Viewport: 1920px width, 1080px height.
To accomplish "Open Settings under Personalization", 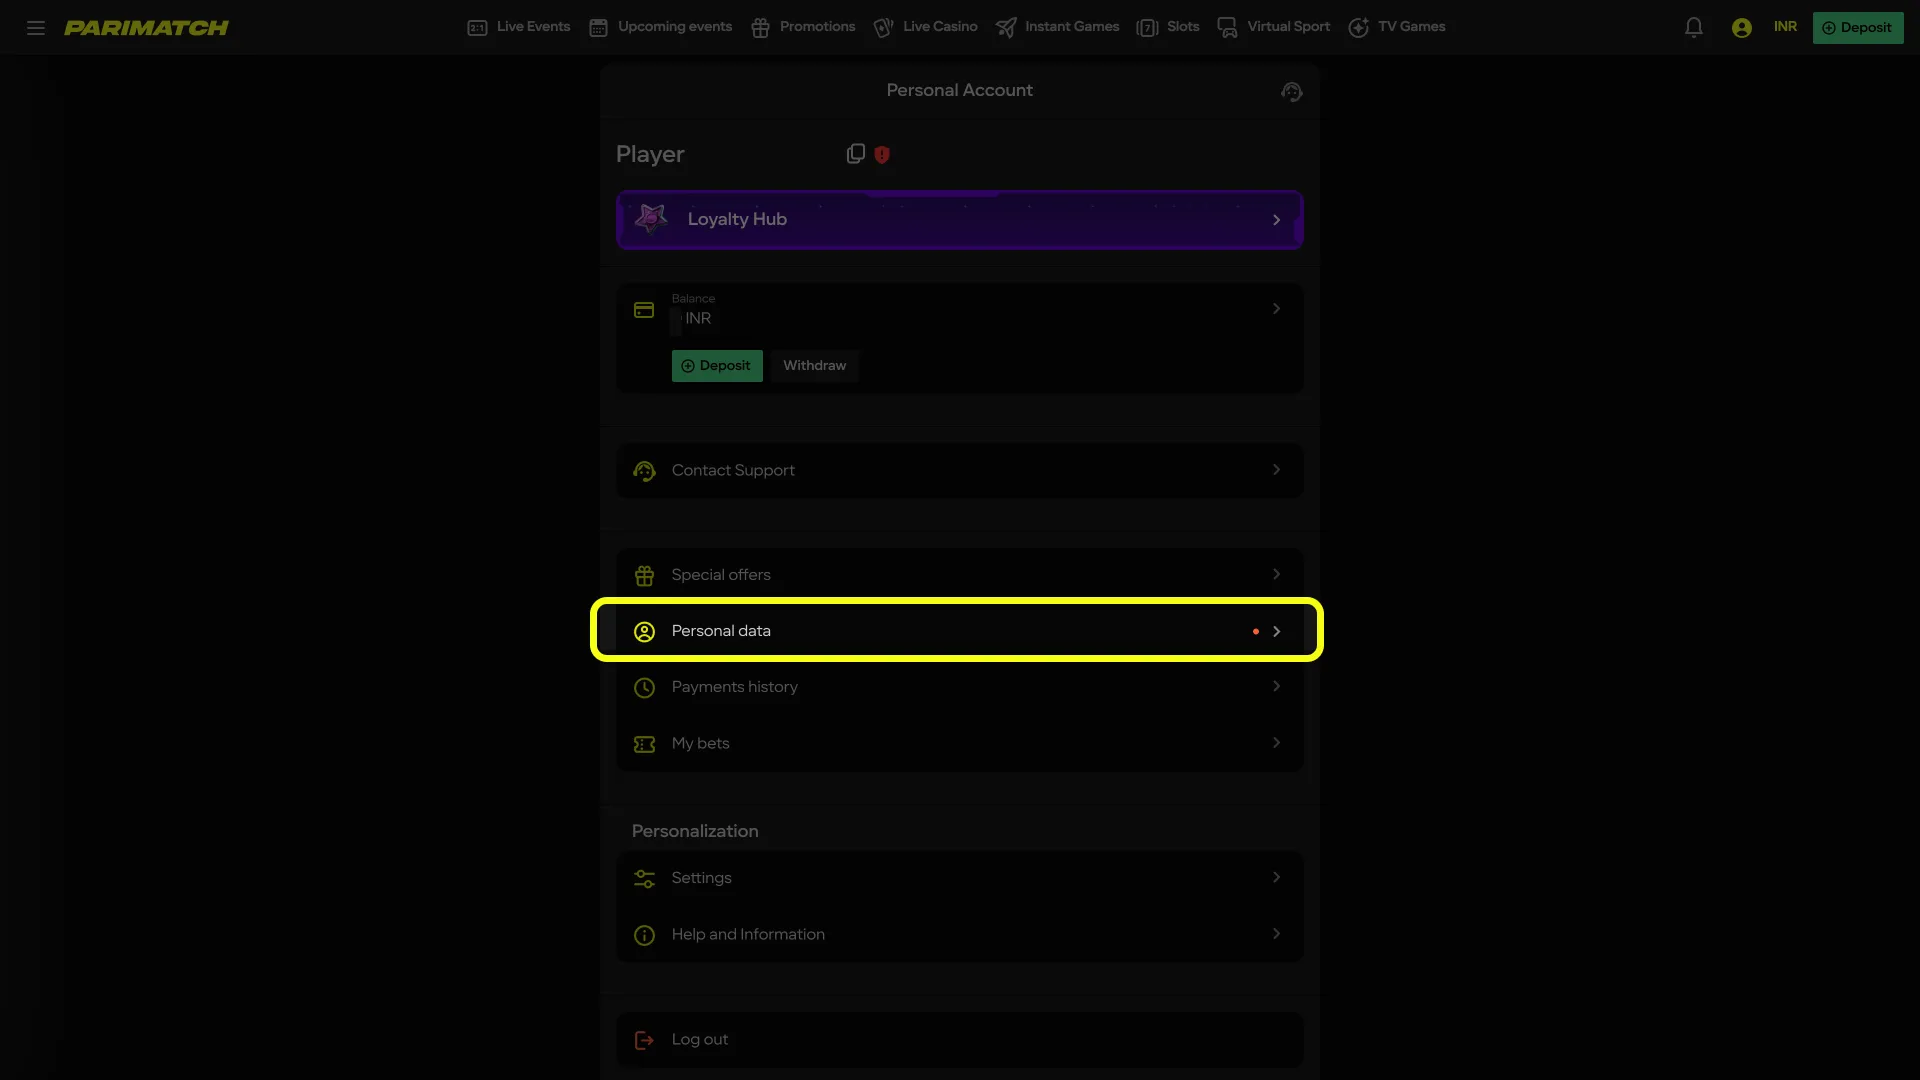I will [703, 878].
